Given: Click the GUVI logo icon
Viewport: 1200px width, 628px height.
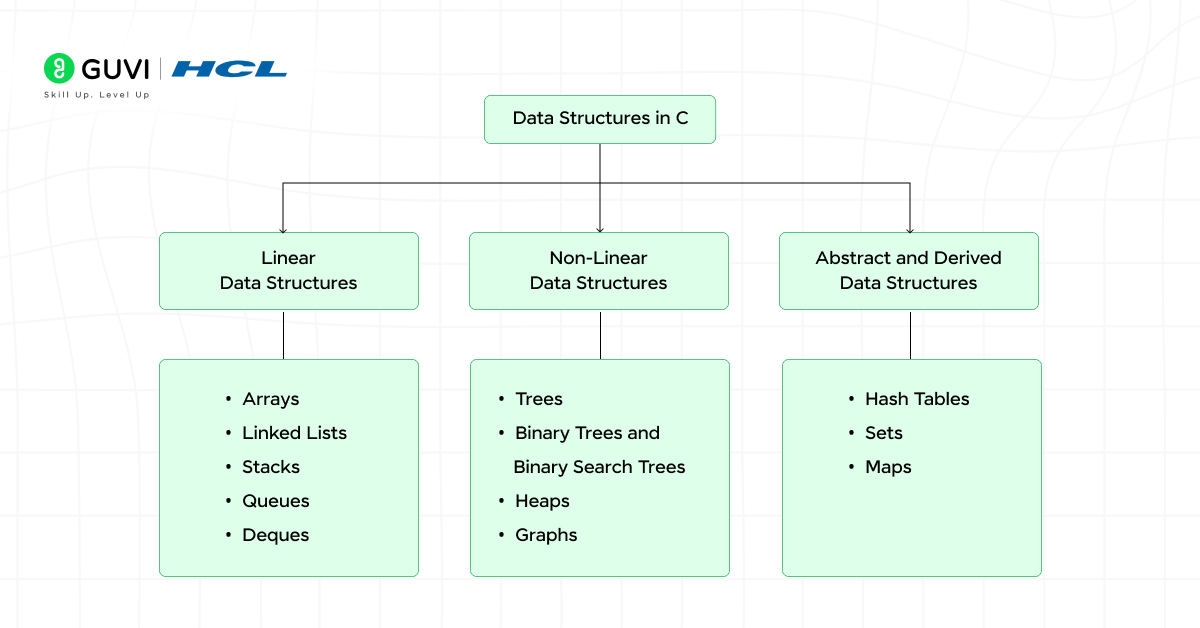Looking at the screenshot, I should (x=60, y=68).
